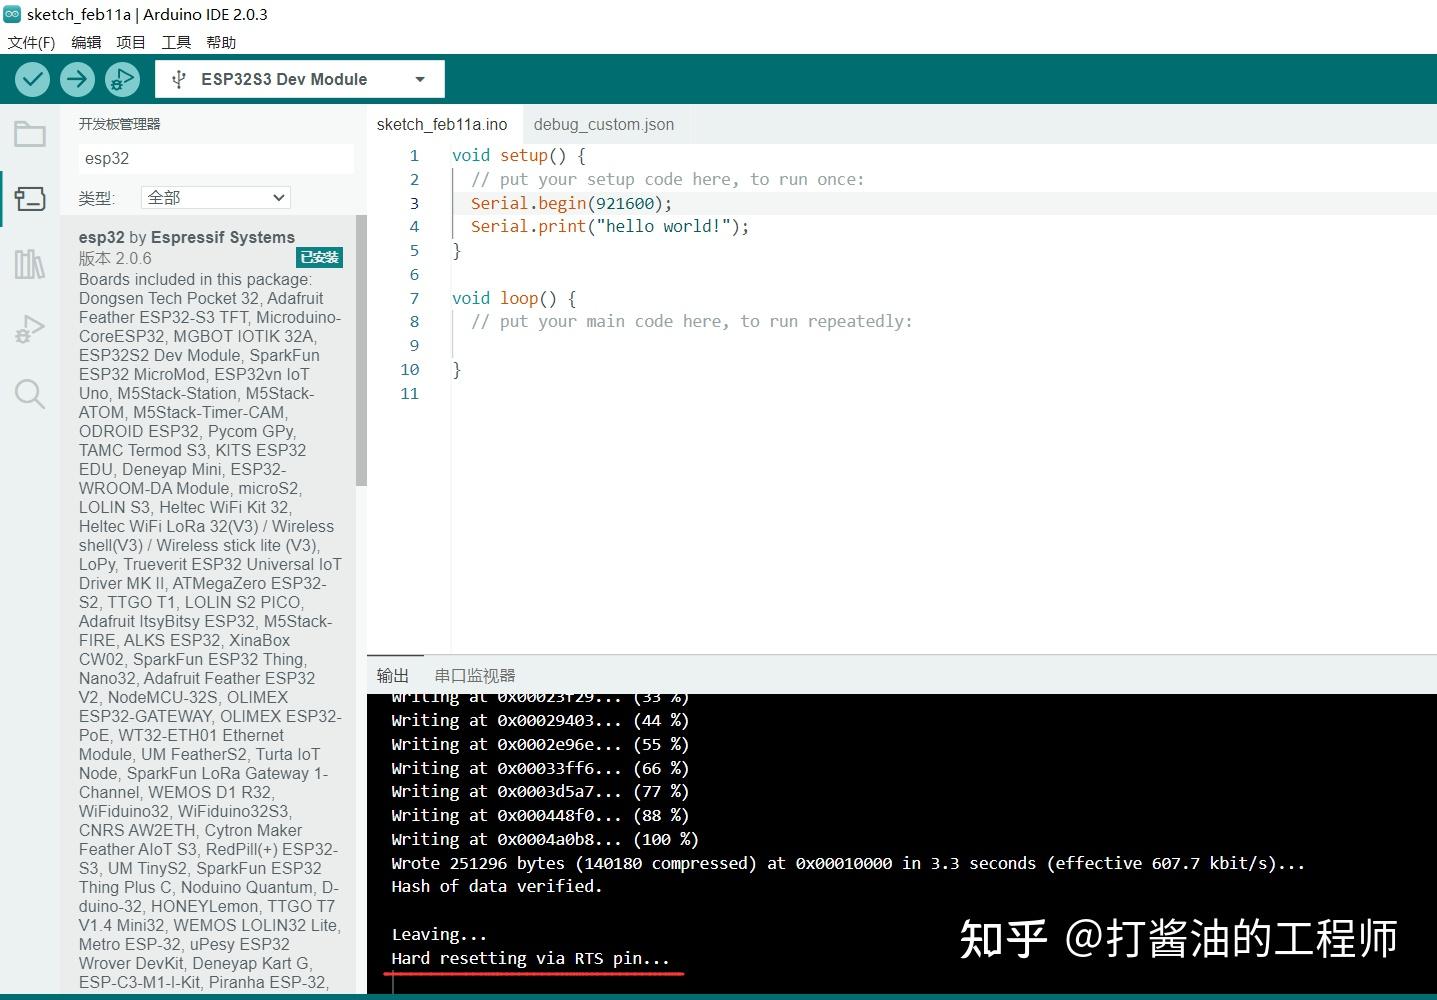Switch to the 串口监视器 tab

point(475,675)
